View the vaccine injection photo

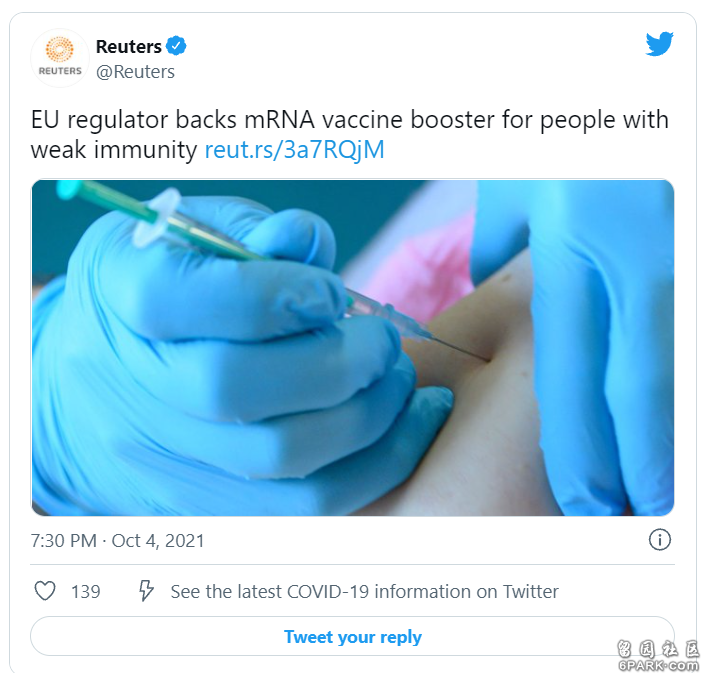(x=352, y=348)
